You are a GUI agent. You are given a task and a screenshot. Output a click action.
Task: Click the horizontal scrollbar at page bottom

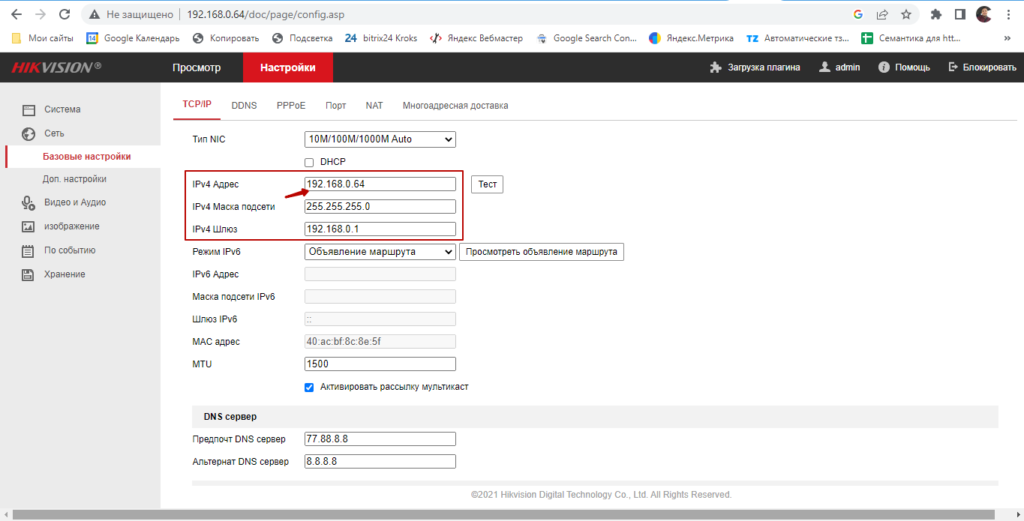[x=500, y=514]
